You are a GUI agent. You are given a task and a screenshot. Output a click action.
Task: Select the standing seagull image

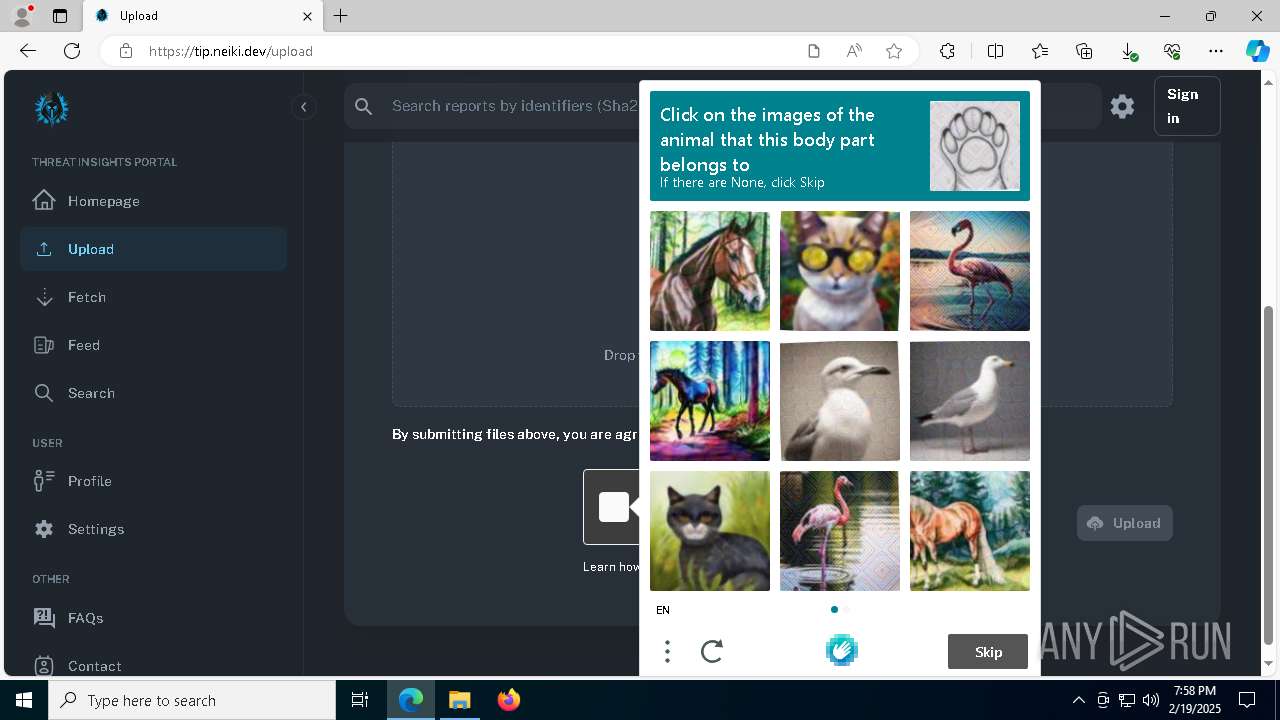pos(970,401)
